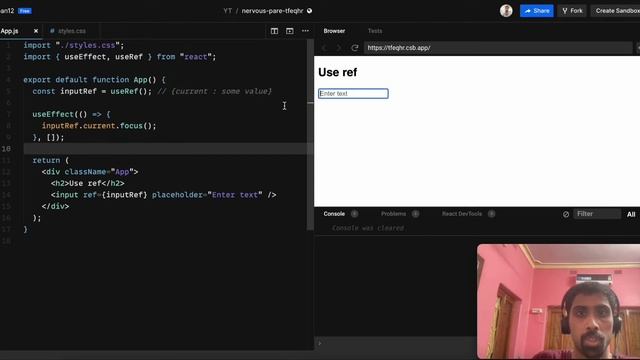Image resolution: width=640 pixels, height=360 pixels.
Task: Split the editor with the layout icon
Action: pyautogui.click(x=274, y=31)
